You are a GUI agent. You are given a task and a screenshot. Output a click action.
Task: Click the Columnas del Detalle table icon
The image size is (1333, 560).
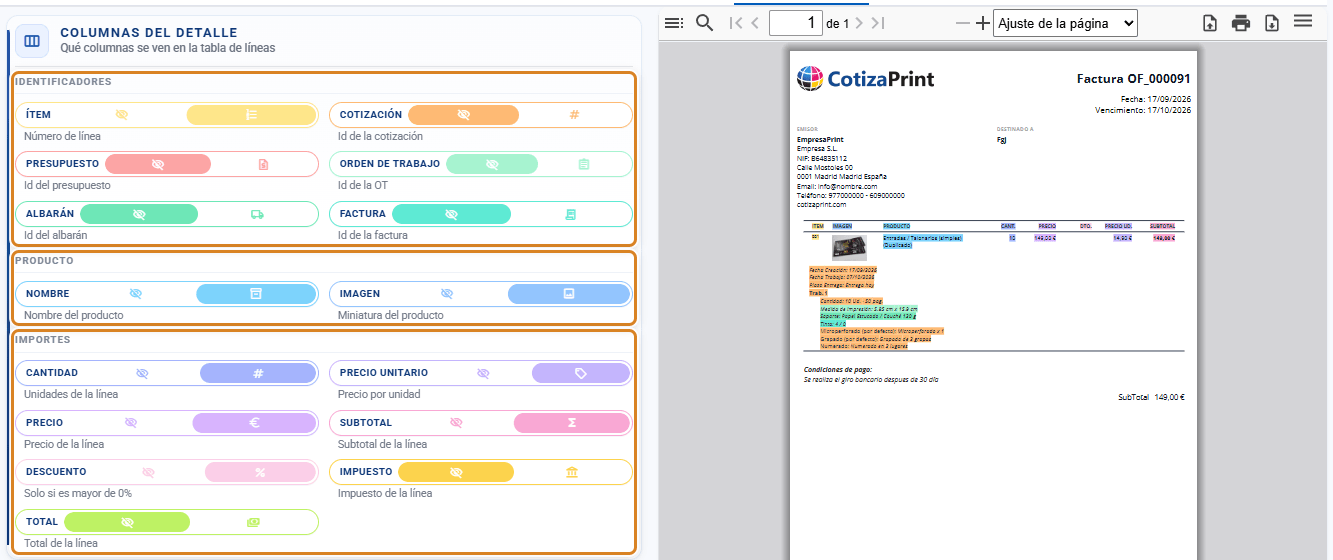(32, 41)
